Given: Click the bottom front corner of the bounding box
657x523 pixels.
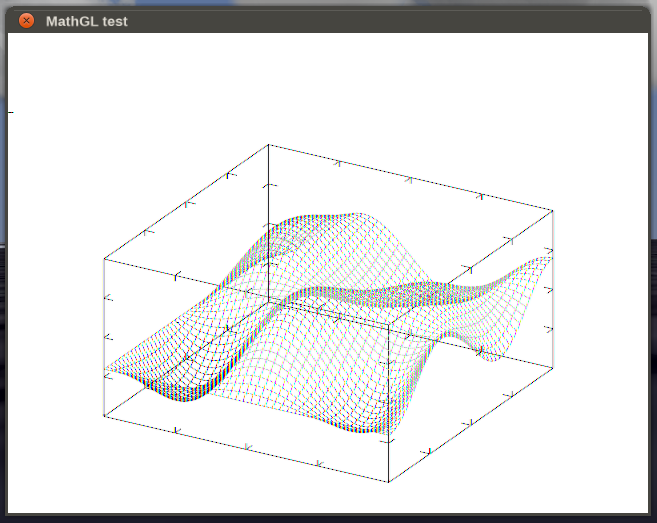Looking at the screenshot, I should pyautogui.click(x=388, y=482).
